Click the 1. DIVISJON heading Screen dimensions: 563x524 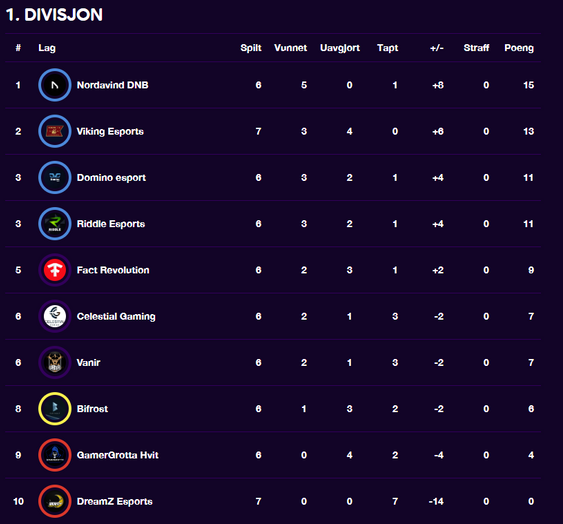[x=54, y=15]
